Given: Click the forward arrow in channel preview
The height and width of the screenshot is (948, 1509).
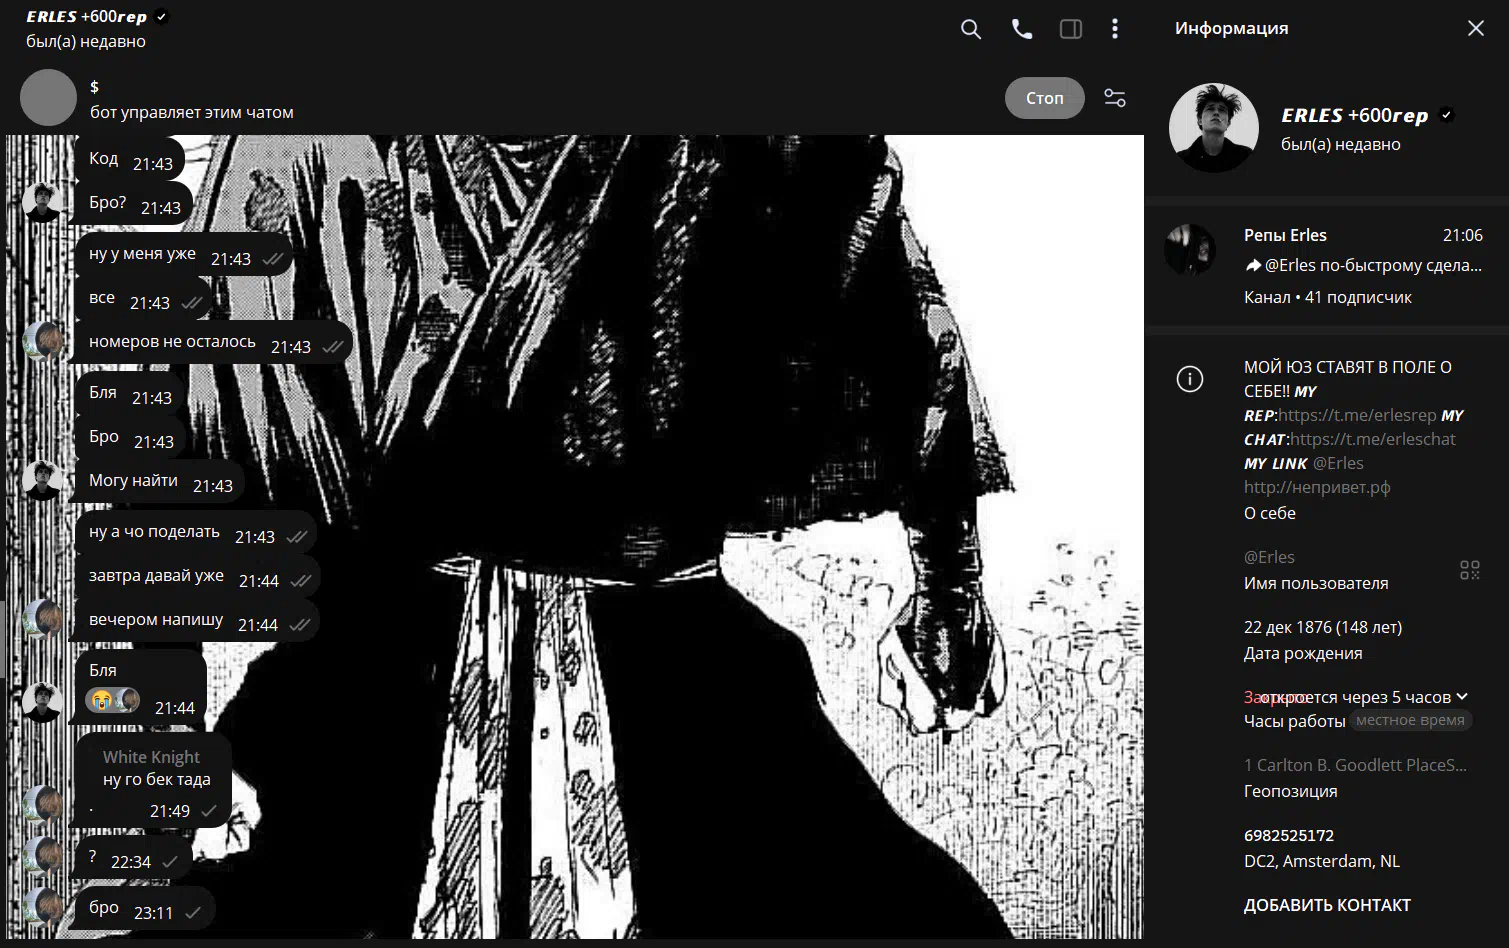Looking at the screenshot, I should click(1253, 265).
